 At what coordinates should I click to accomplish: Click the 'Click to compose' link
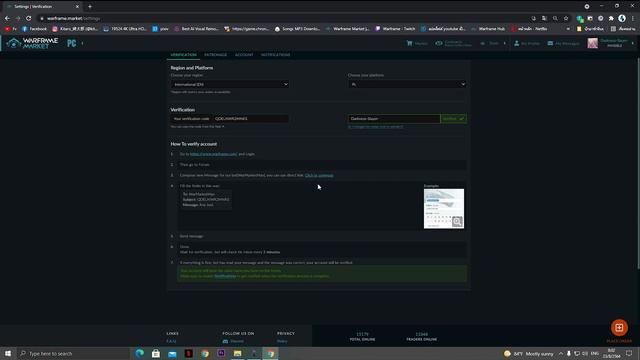click(319, 176)
